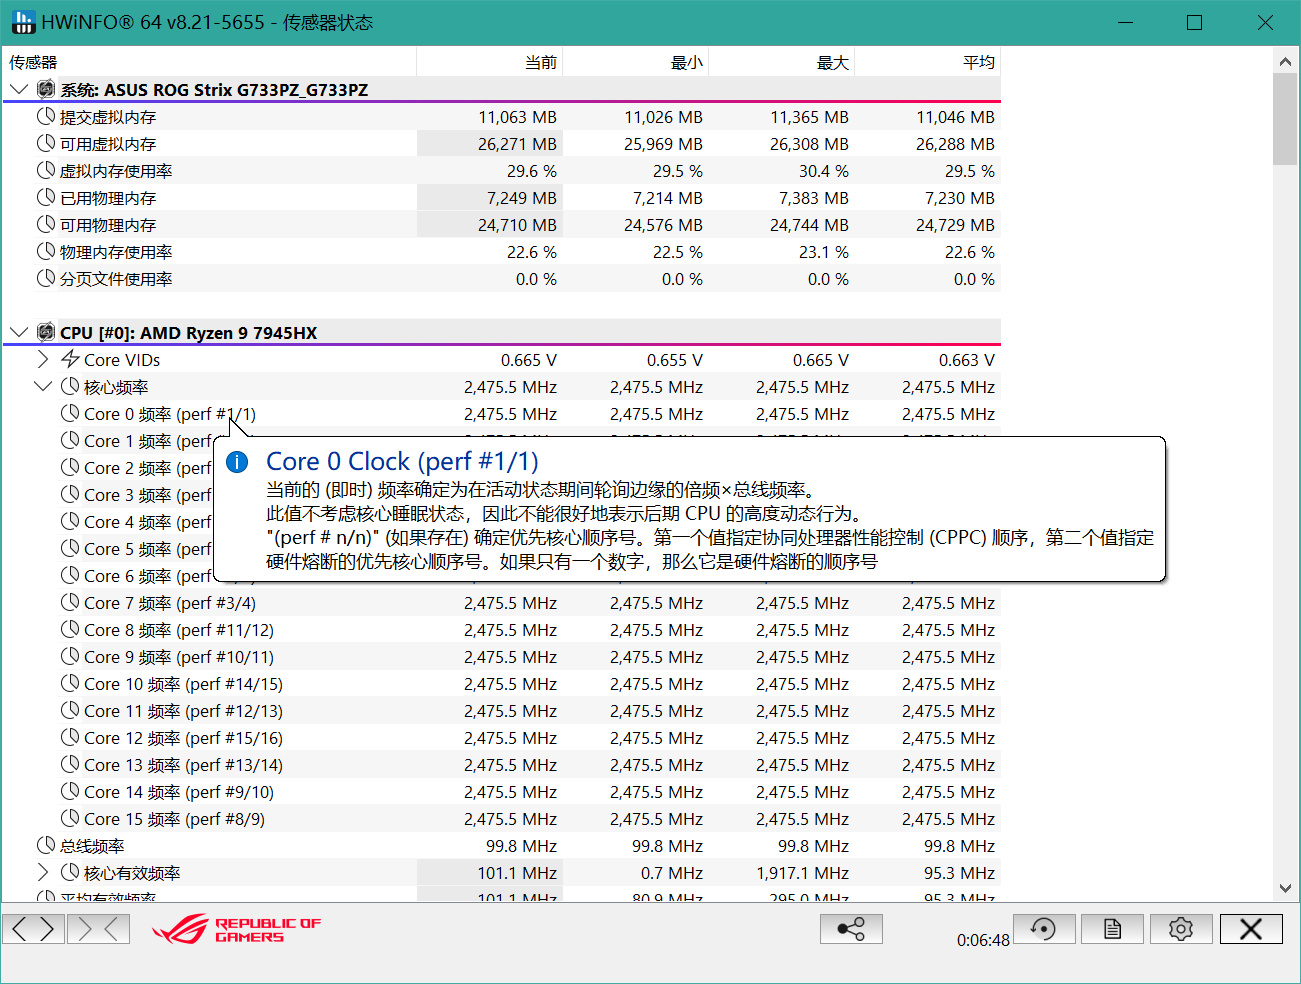Expand the Core VIDs row
Screen dimensions: 1301x984
point(43,359)
